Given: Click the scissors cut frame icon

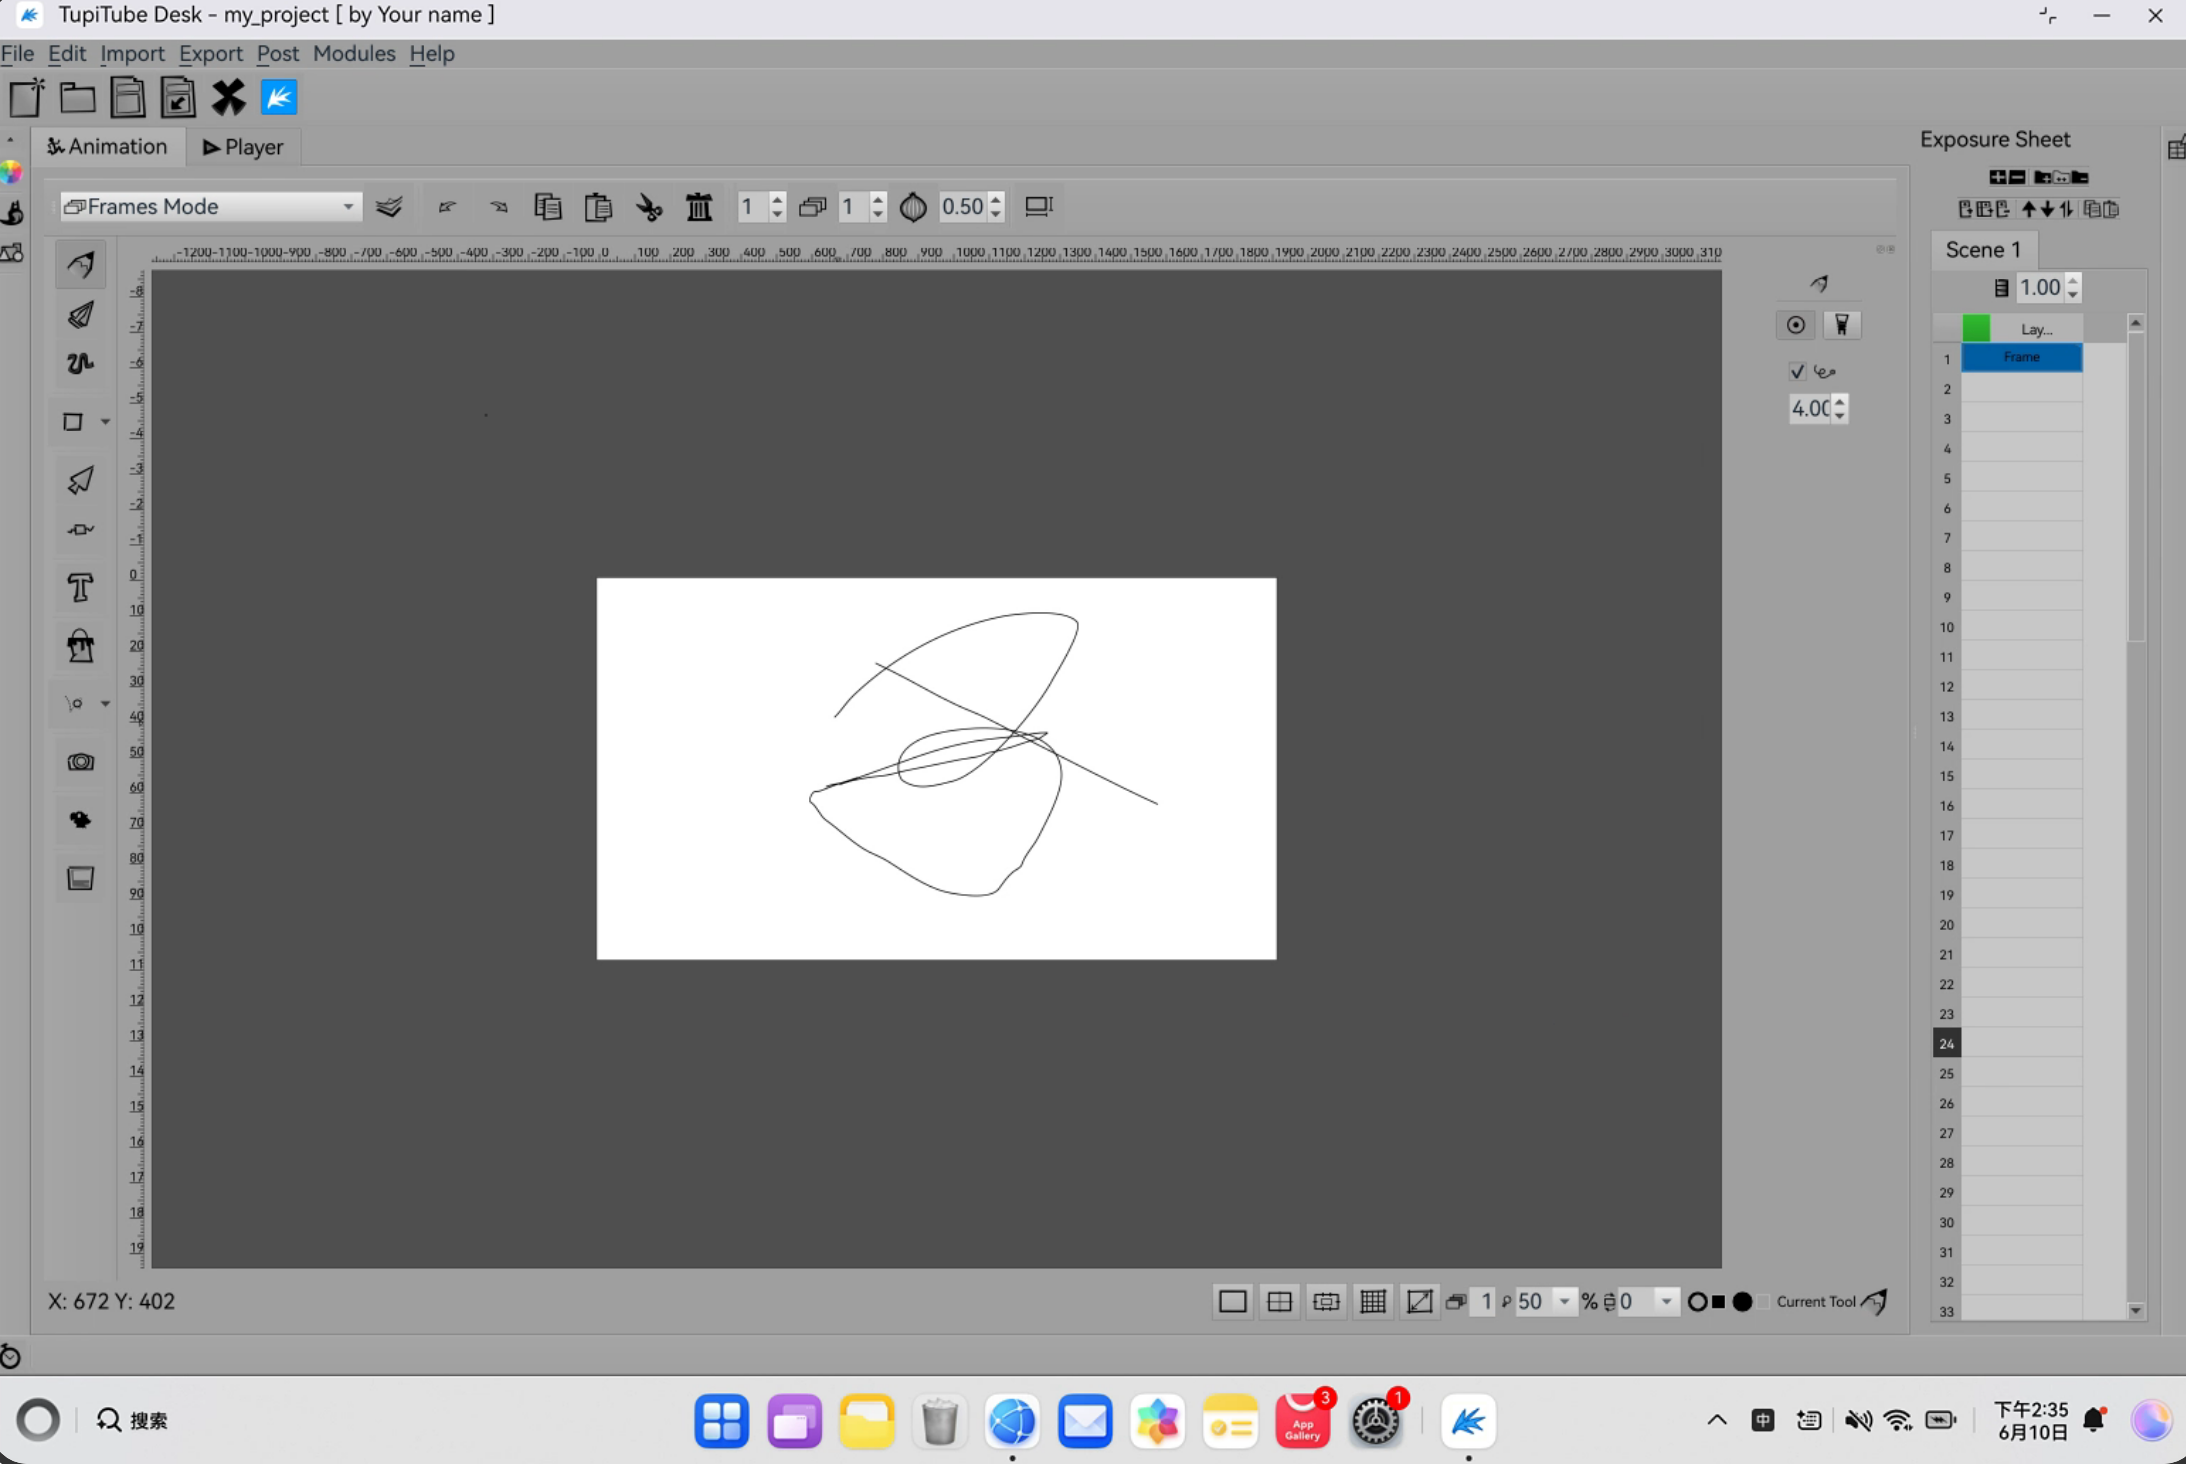Looking at the screenshot, I should point(649,207).
